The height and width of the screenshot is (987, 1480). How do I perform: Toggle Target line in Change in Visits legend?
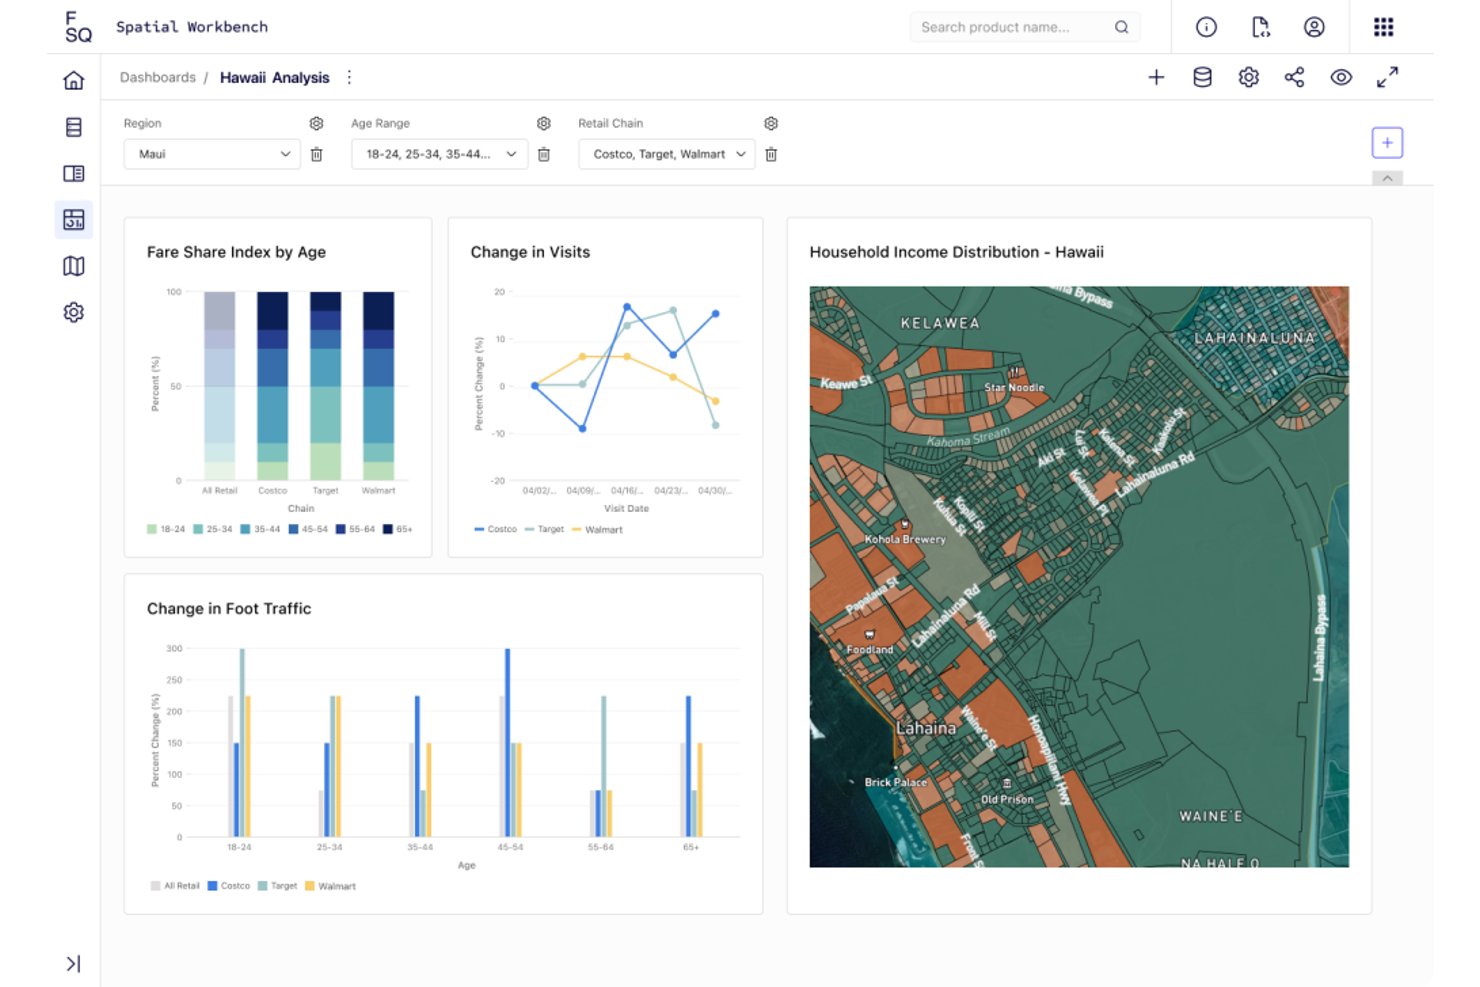click(x=544, y=529)
